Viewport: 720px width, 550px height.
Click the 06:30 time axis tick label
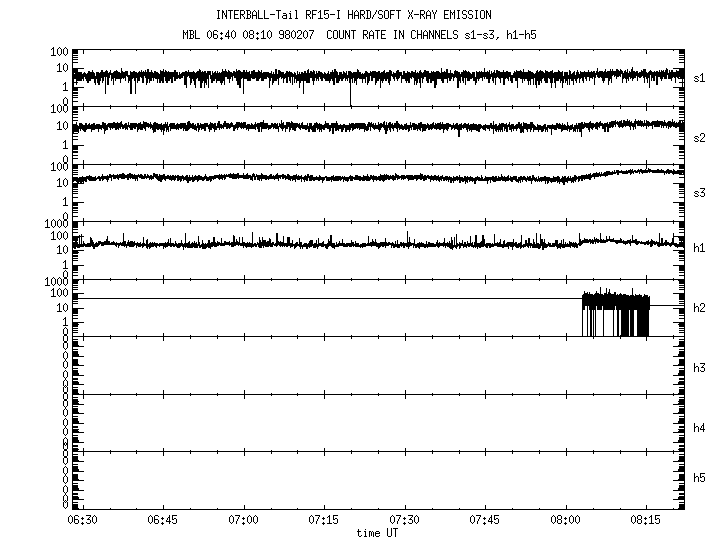point(82,522)
